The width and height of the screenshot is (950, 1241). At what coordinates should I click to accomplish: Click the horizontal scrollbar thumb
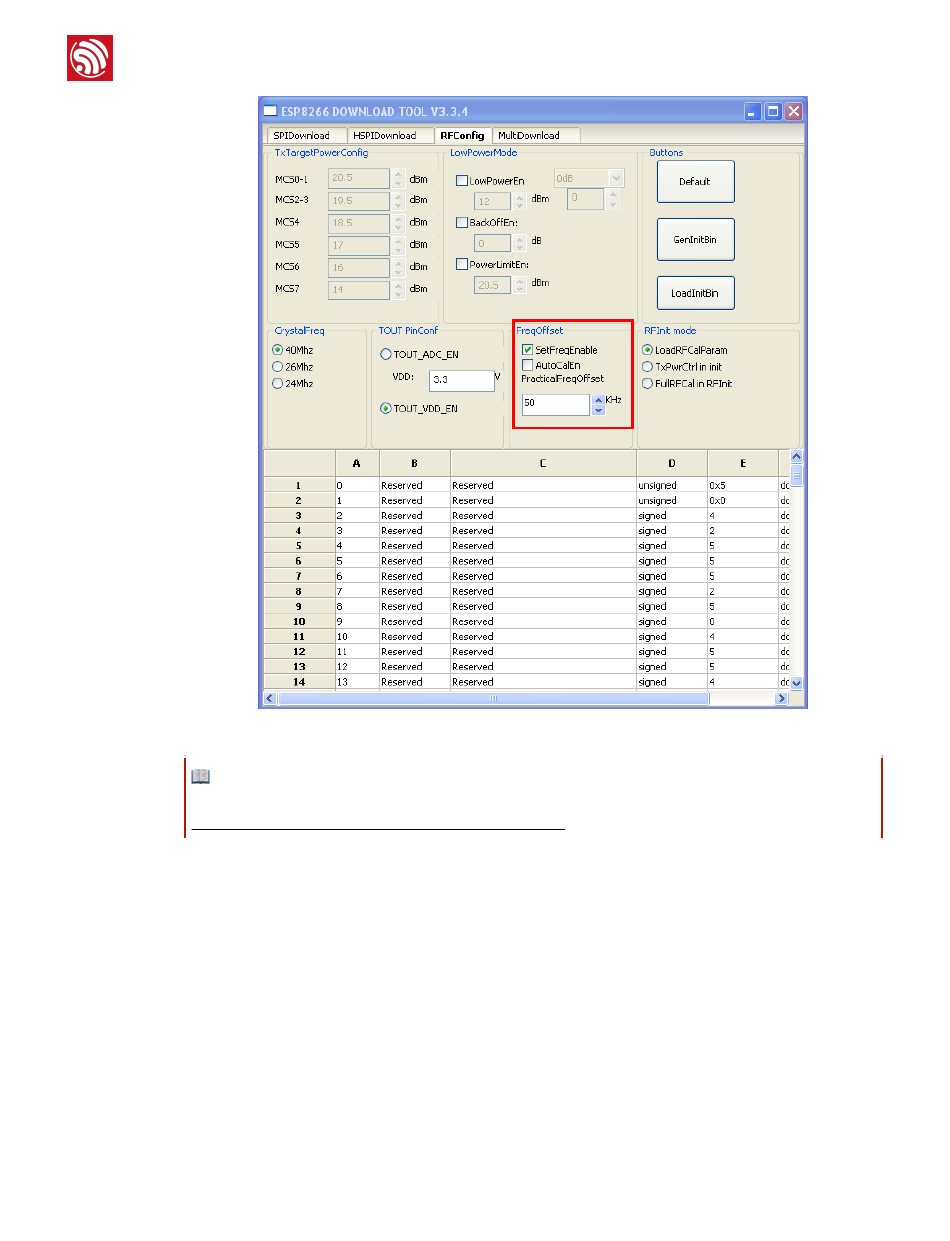click(493, 699)
